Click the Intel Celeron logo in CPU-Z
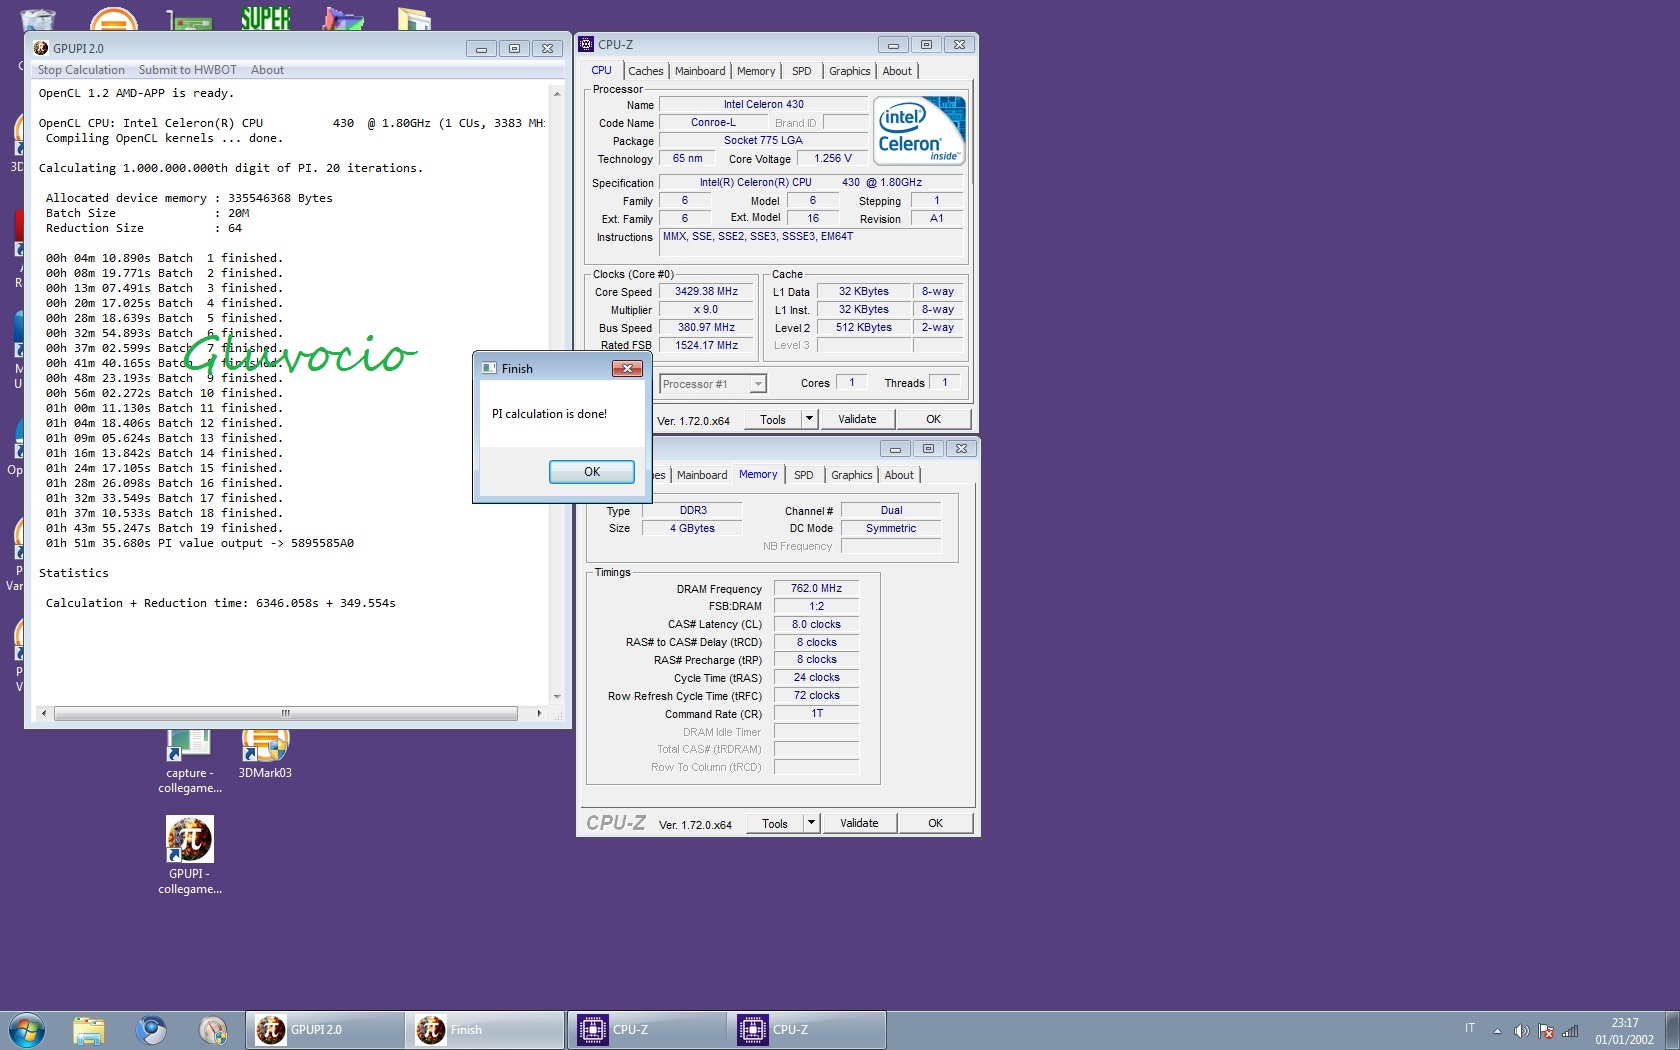Image resolution: width=1680 pixels, height=1050 pixels. (919, 130)
